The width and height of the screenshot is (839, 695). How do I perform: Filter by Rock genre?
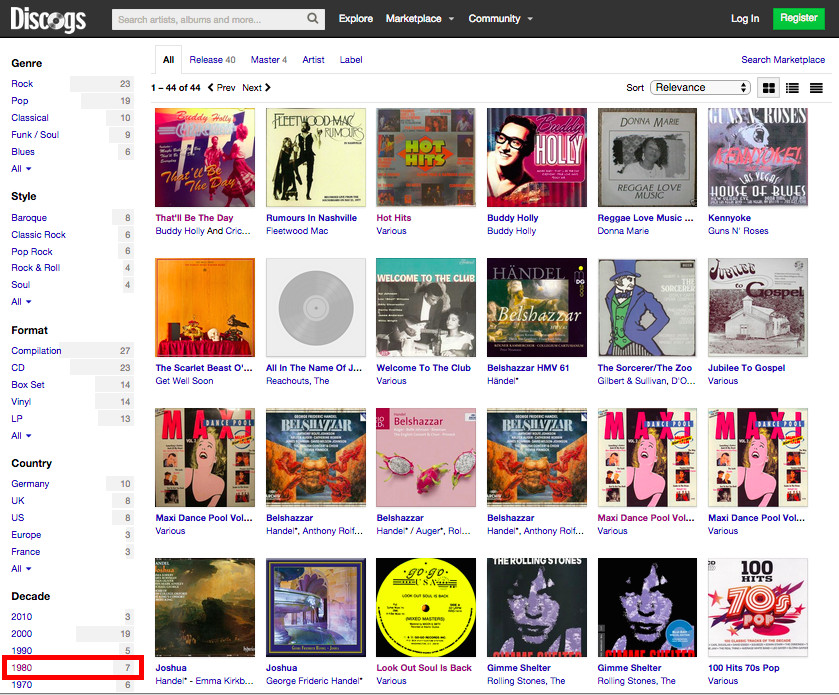pos(22,84)
